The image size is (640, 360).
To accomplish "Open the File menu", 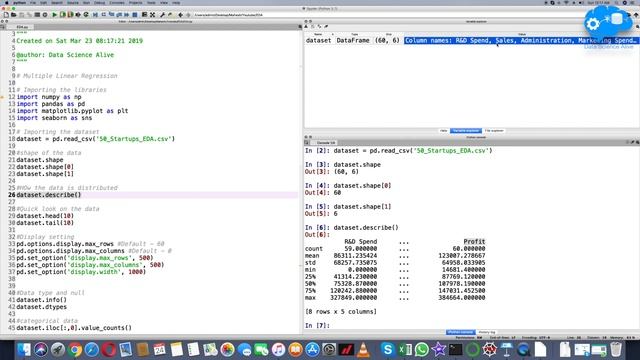I will [x=33, y=3].
